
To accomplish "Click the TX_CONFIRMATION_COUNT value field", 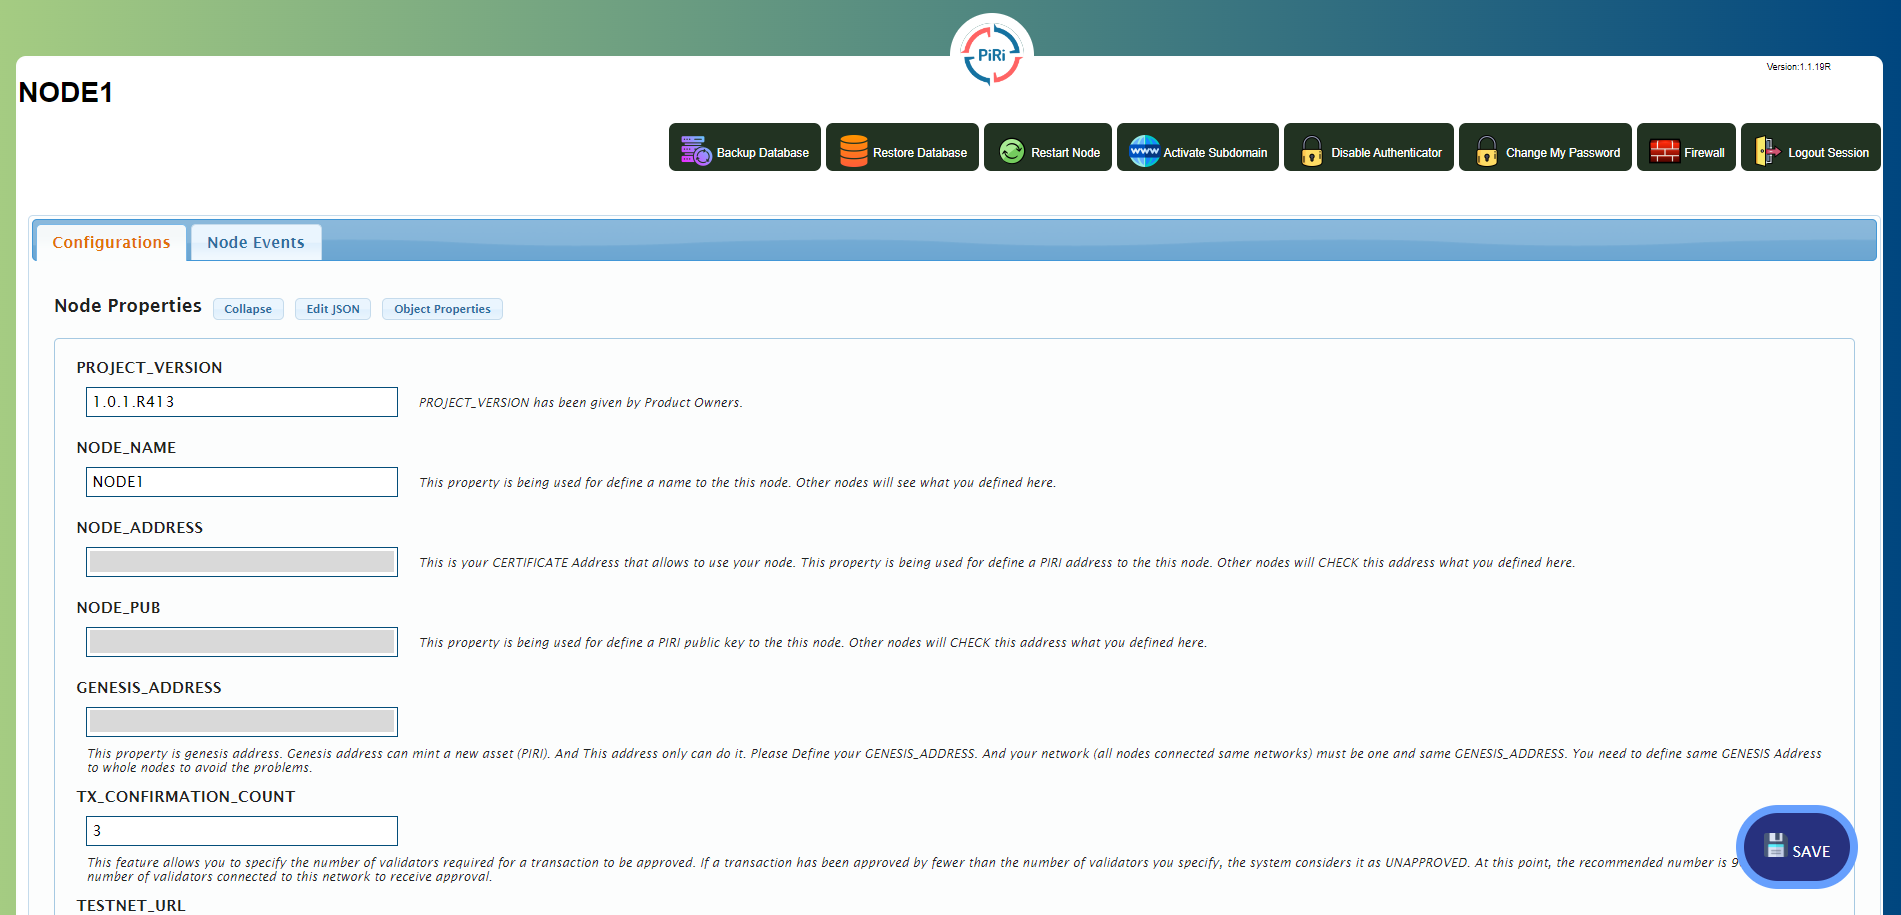I will coord(240,830).
